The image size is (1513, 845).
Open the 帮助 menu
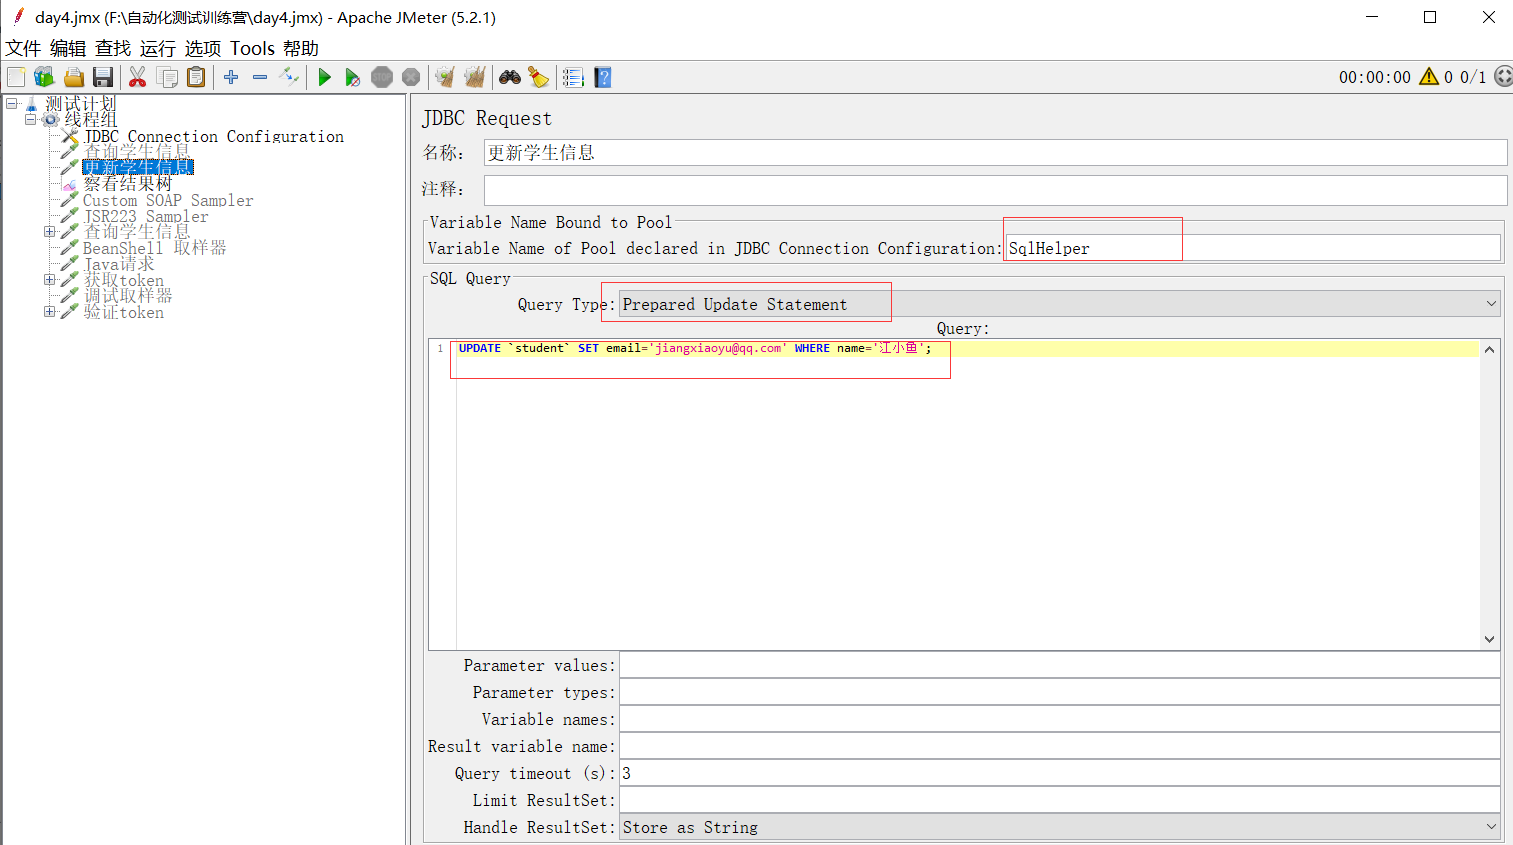301,48
